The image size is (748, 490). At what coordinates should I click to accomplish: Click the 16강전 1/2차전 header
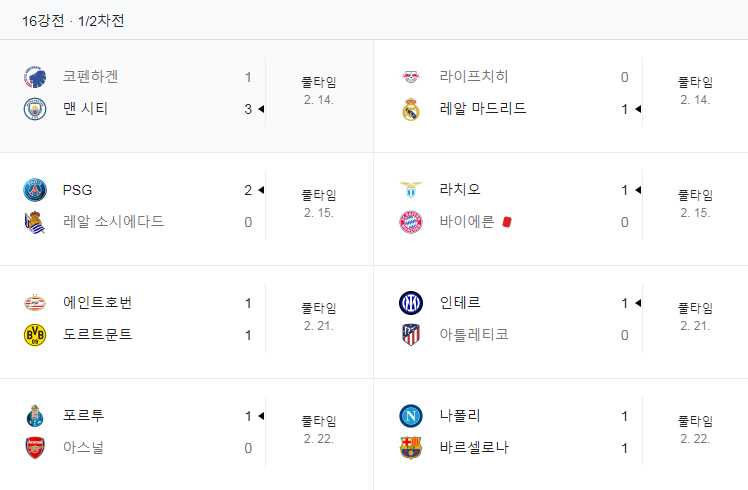click(73, 20)
